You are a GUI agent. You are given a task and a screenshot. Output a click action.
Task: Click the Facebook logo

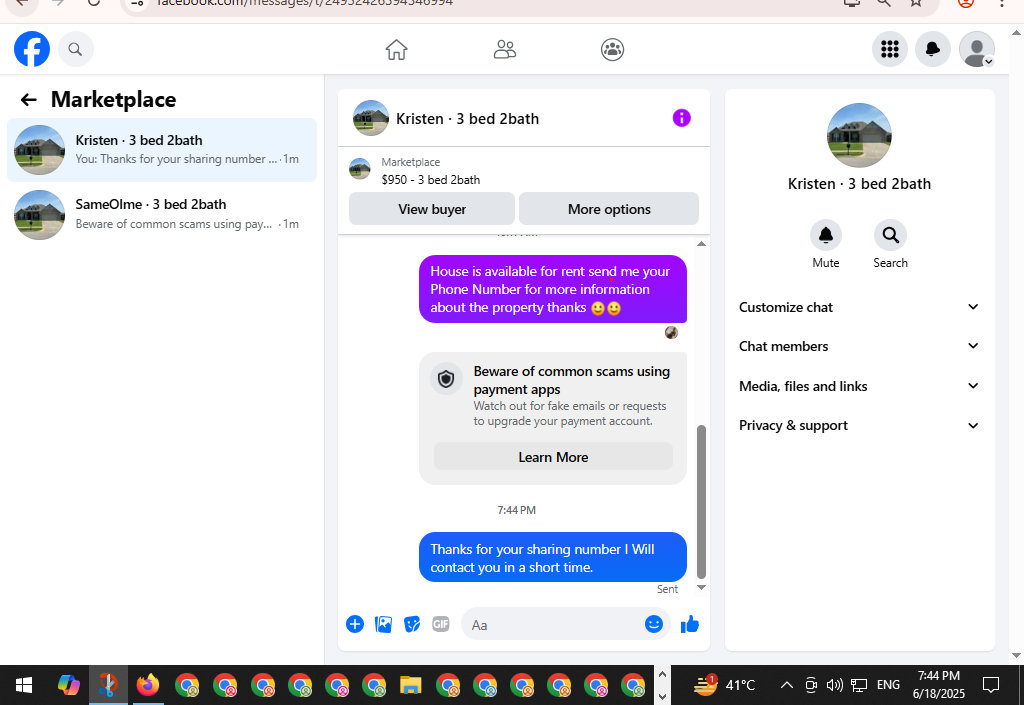pyautogui.click(x=32, y=49)
